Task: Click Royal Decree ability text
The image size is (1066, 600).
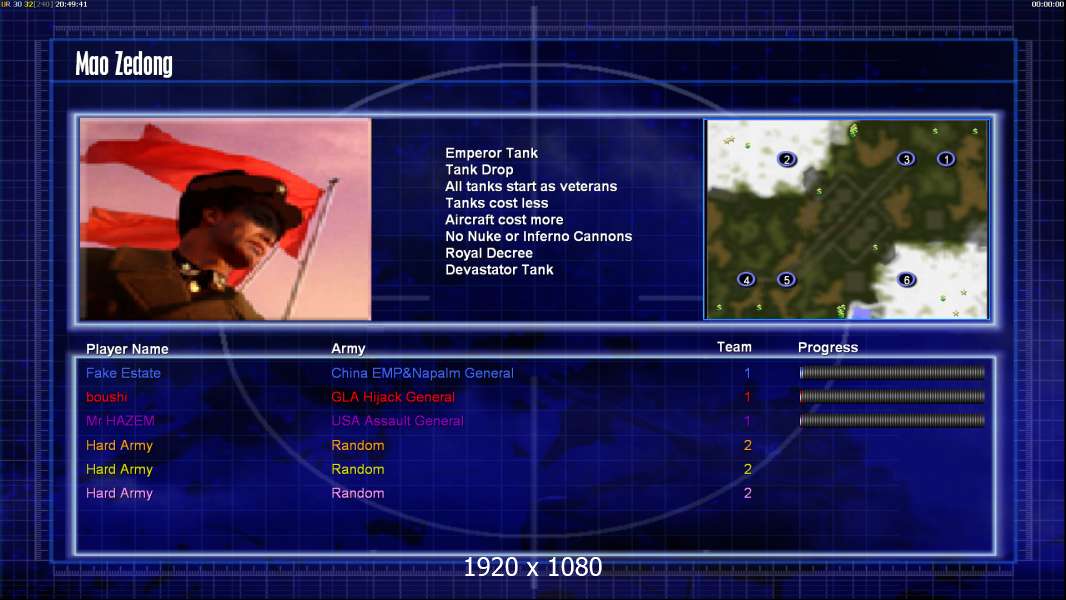Action: tap(489, 253)
